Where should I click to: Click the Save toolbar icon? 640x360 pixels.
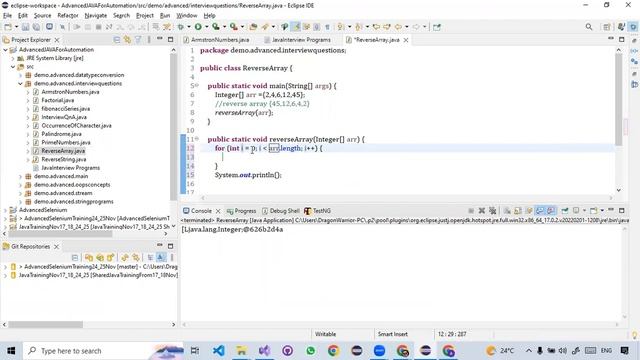(25, 27)
